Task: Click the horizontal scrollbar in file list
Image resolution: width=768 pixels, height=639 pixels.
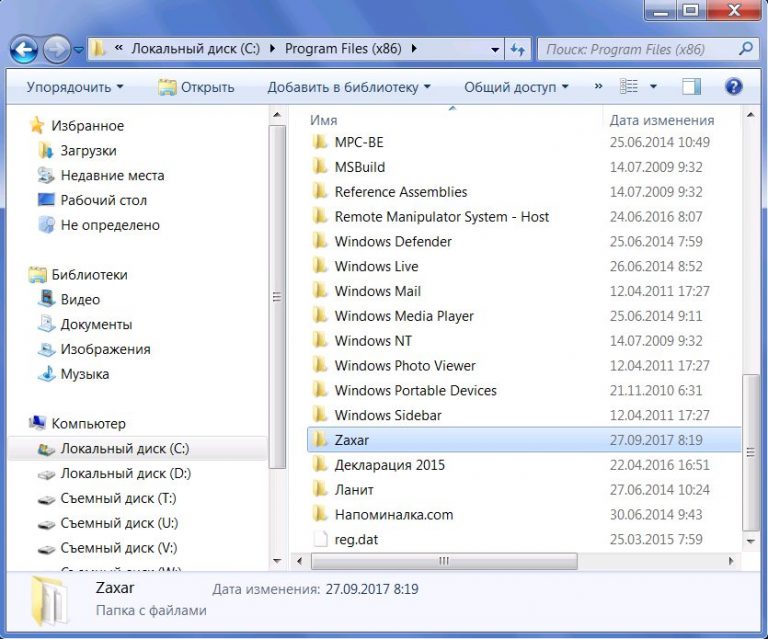Action: click(445, 561)
